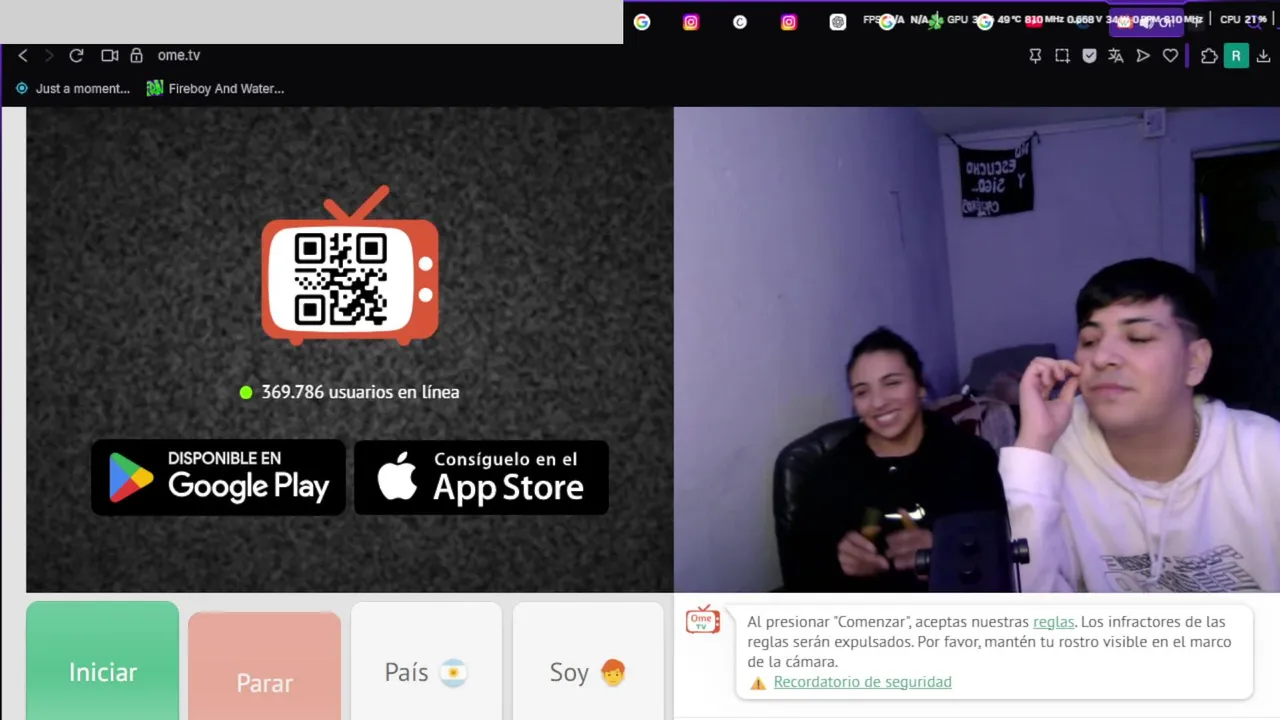
Task: Click the '369.786 usuarios en línea' text
Action: coord(360,392)
